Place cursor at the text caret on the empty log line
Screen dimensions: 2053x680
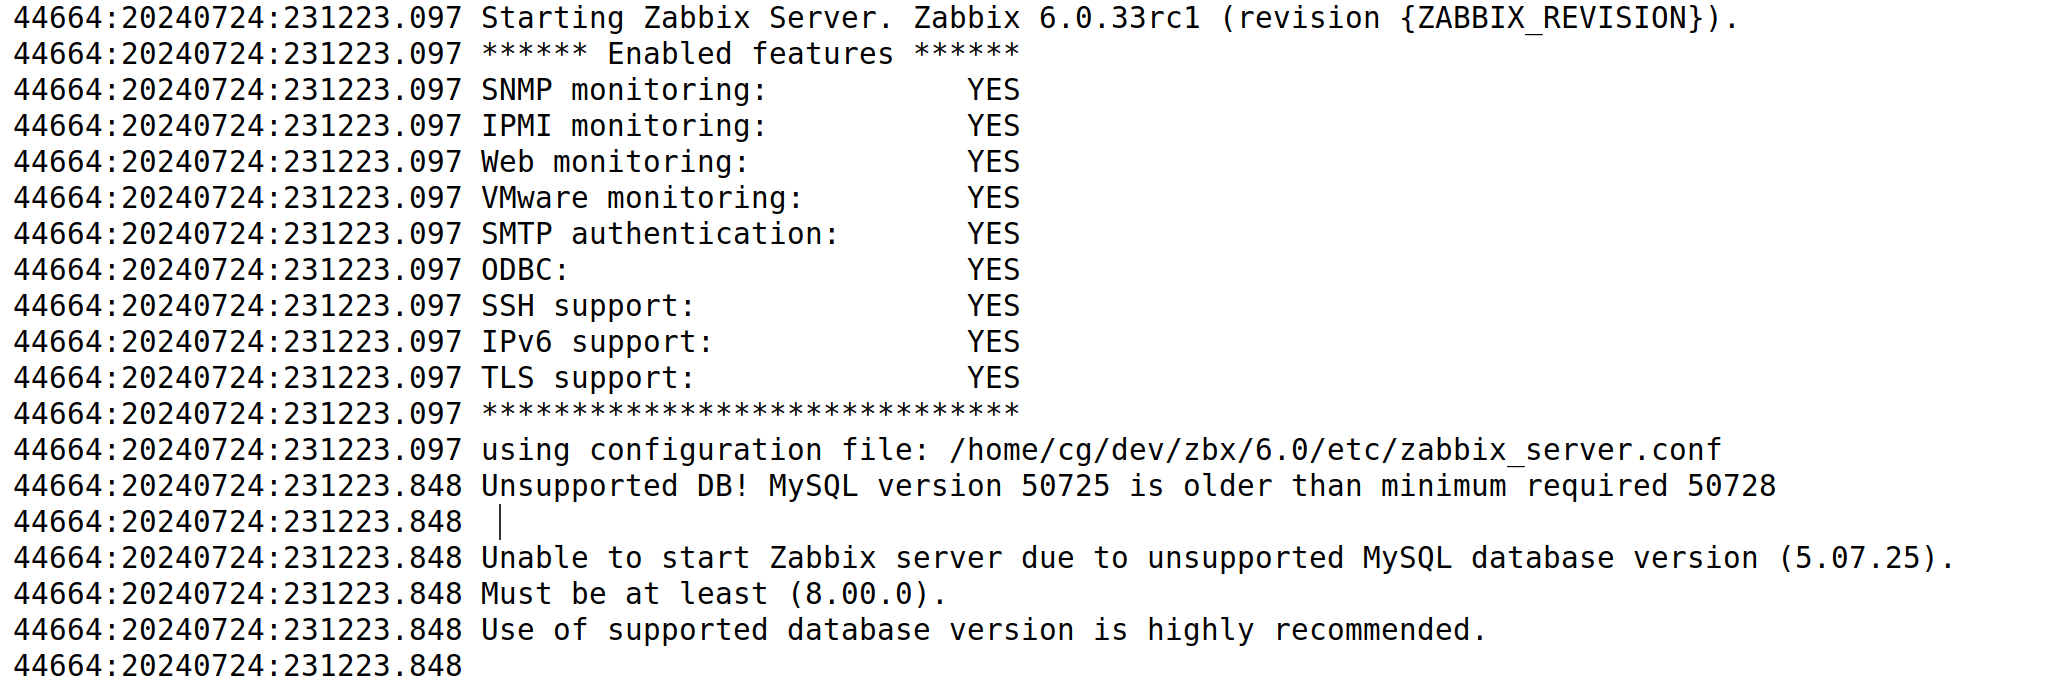point(500,522)
